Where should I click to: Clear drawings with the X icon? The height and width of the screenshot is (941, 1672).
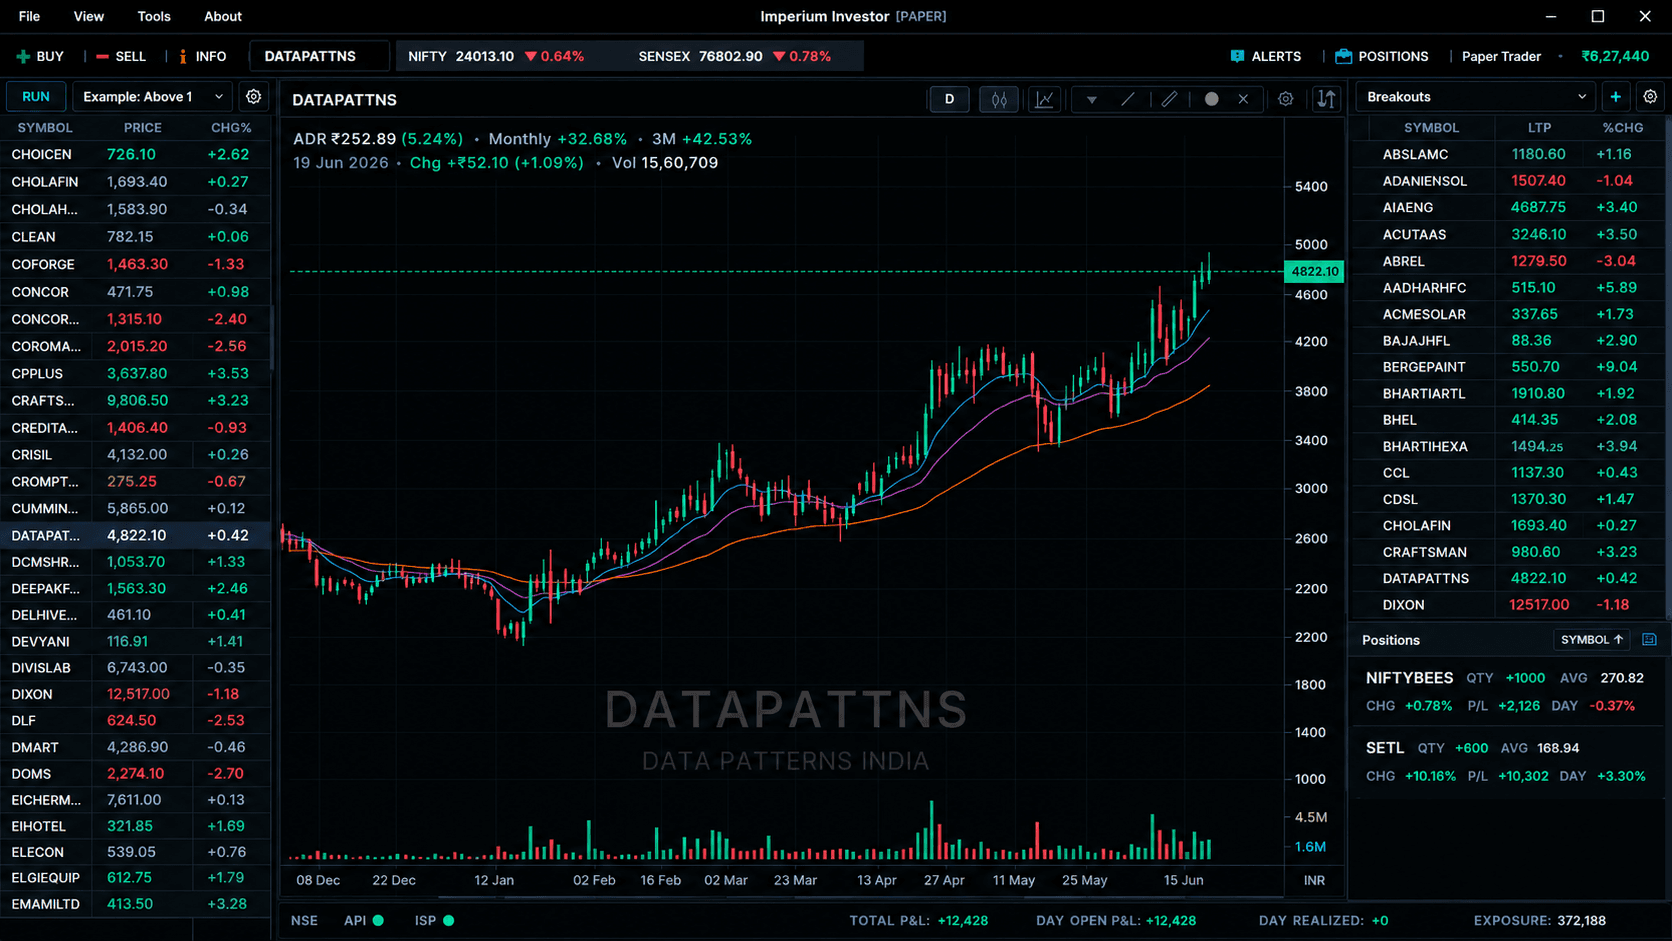tap(1243, 99)
